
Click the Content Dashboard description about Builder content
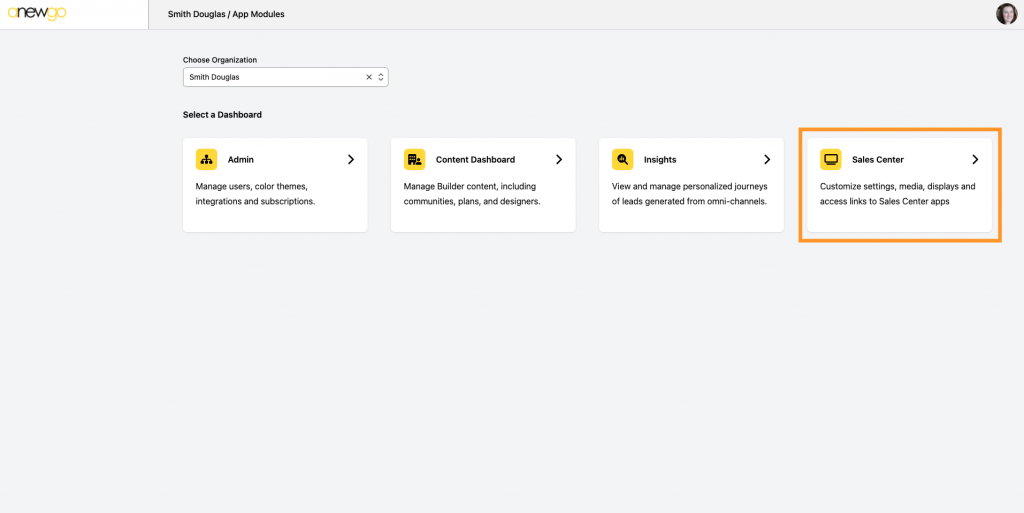(x=472, y=194)
